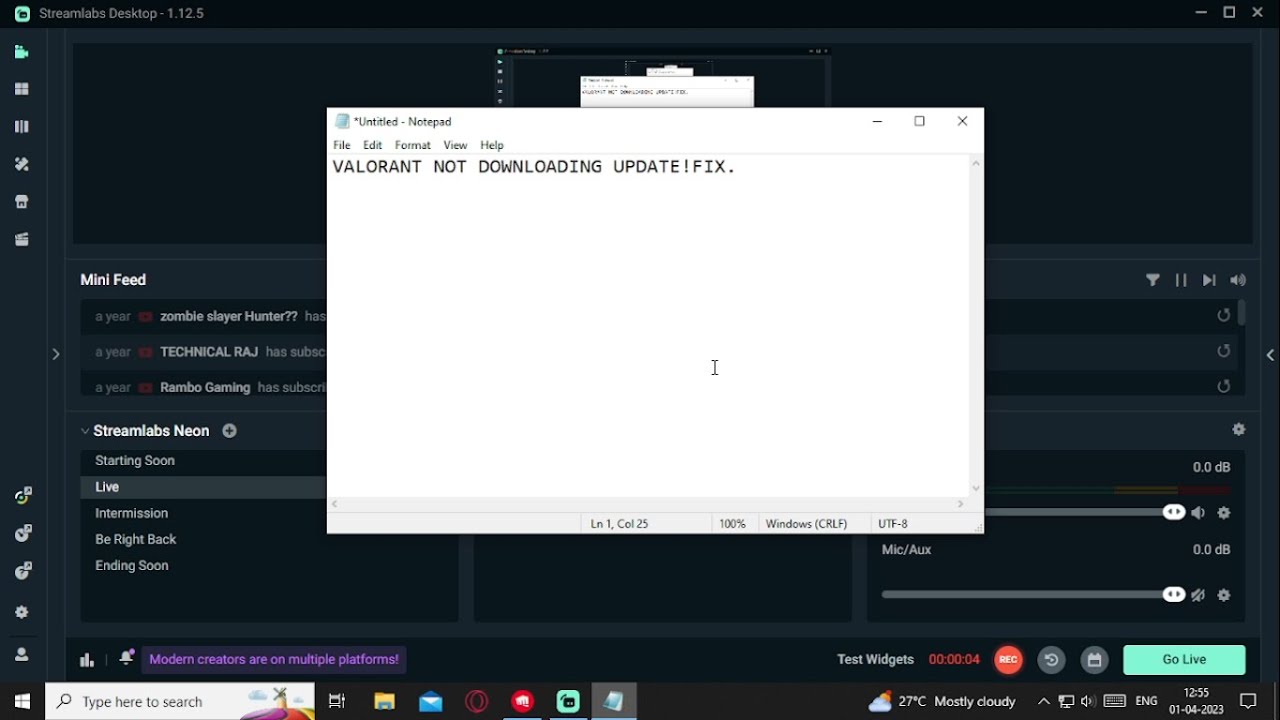Open the Layout Editor grid icon
The height and width of the screenshot is (720, 1280).
coord(22,89)
